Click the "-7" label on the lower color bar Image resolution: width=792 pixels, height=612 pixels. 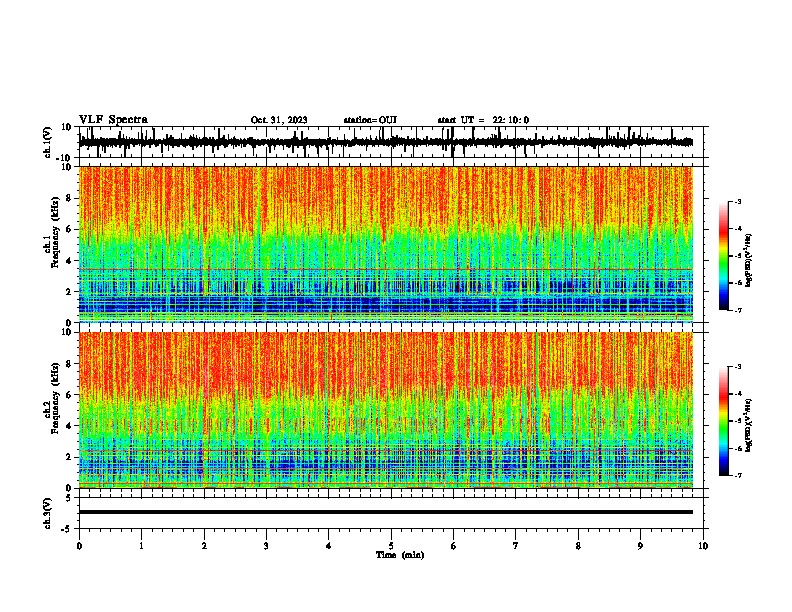click(737, 475)
